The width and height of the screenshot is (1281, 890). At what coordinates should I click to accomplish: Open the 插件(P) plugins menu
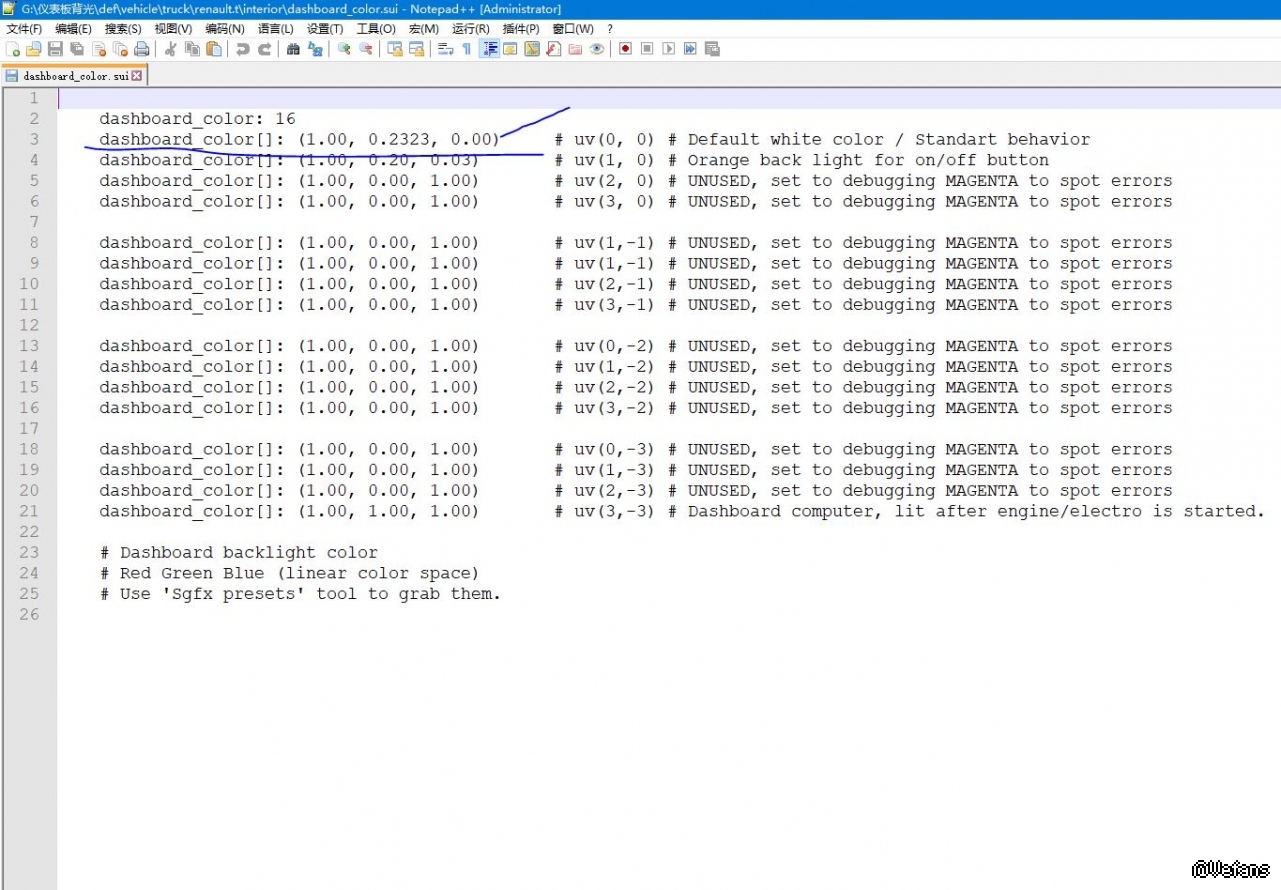point(520,29)
